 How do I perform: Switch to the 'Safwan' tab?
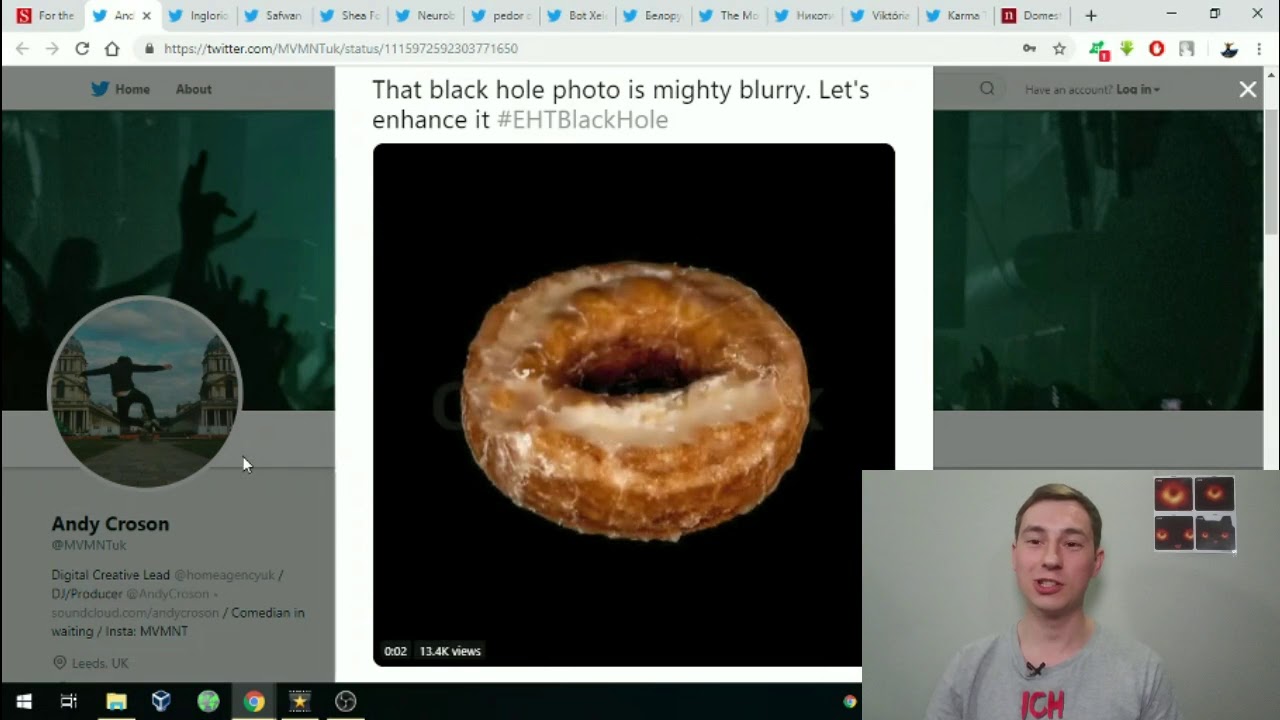pyautogui.click(x=275, y=15)
